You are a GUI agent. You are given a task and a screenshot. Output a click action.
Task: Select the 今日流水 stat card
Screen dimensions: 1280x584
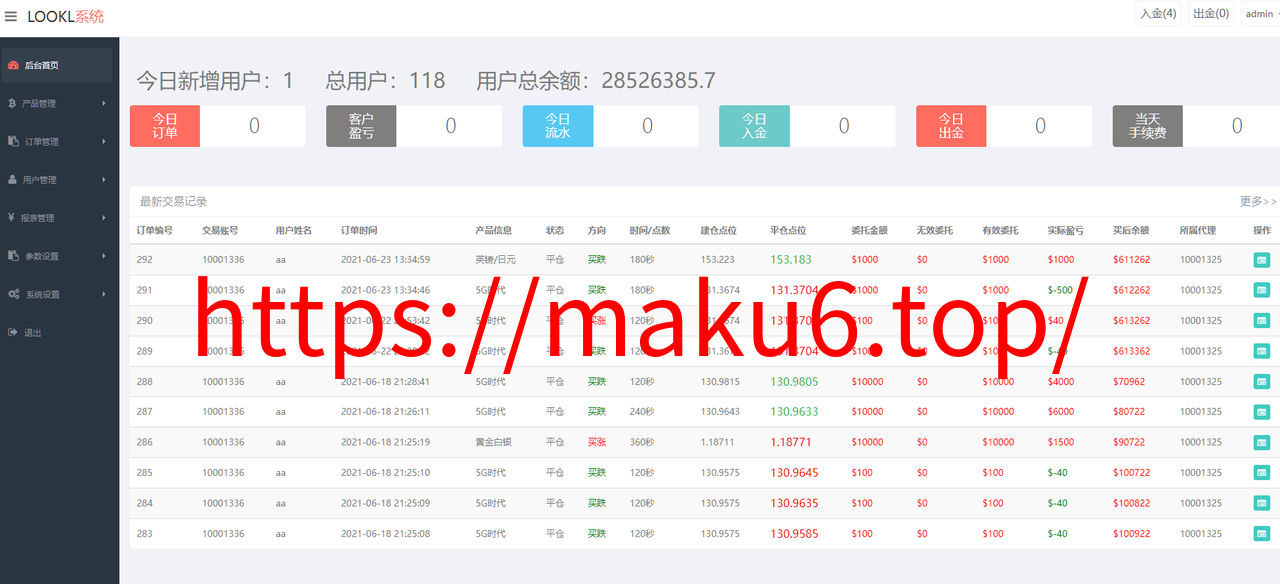point(611,126)
